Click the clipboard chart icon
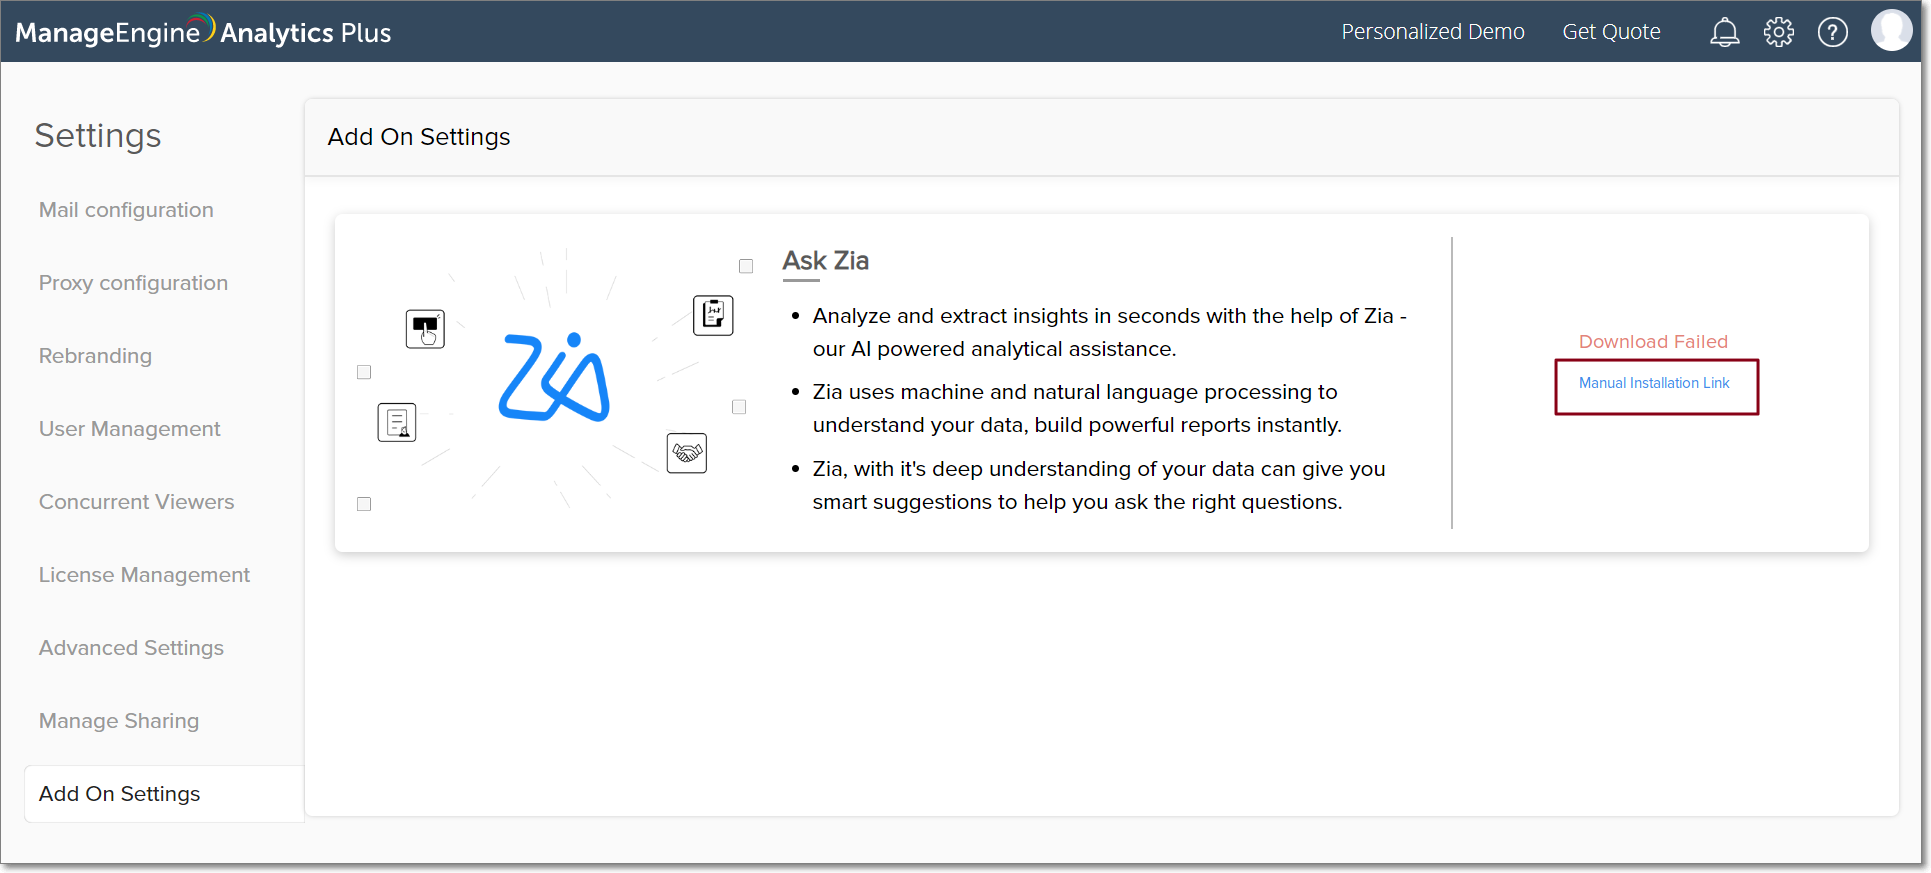 coord(713,315)
